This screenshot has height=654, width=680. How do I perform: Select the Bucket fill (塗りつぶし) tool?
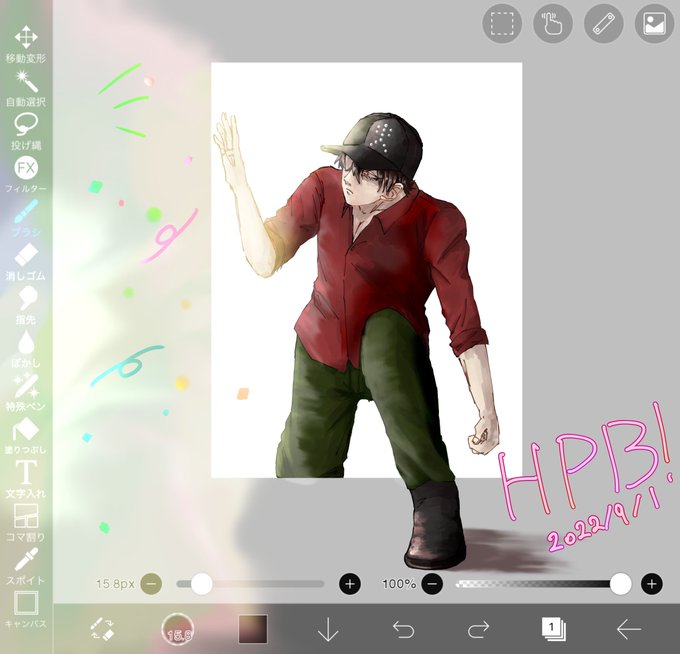click(x=26, y=435)
